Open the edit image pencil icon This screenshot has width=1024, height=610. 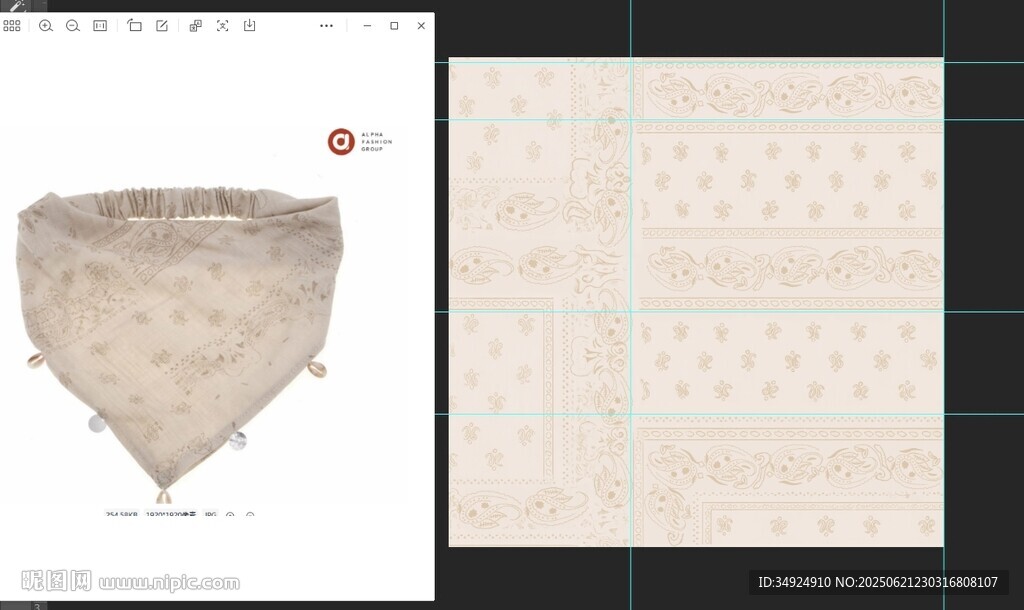[x=162, y=26]
